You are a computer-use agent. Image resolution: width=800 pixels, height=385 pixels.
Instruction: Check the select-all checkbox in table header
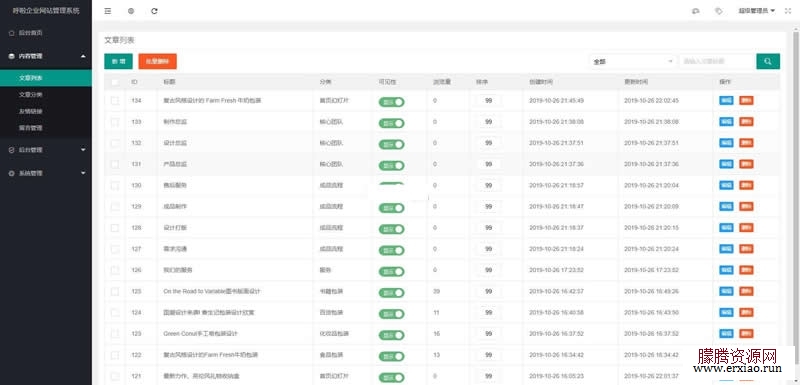pos(115,82)
